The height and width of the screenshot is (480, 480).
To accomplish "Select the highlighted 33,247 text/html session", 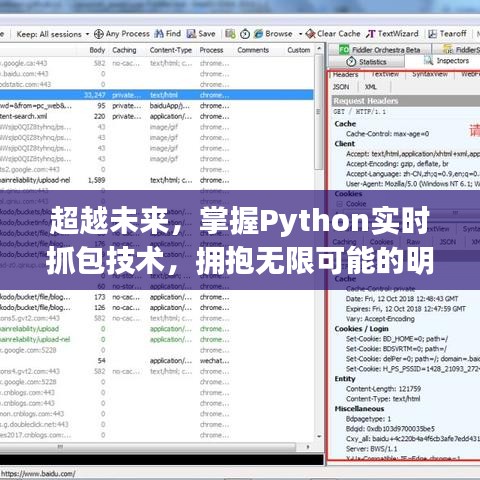I will [x=157, y=95].
